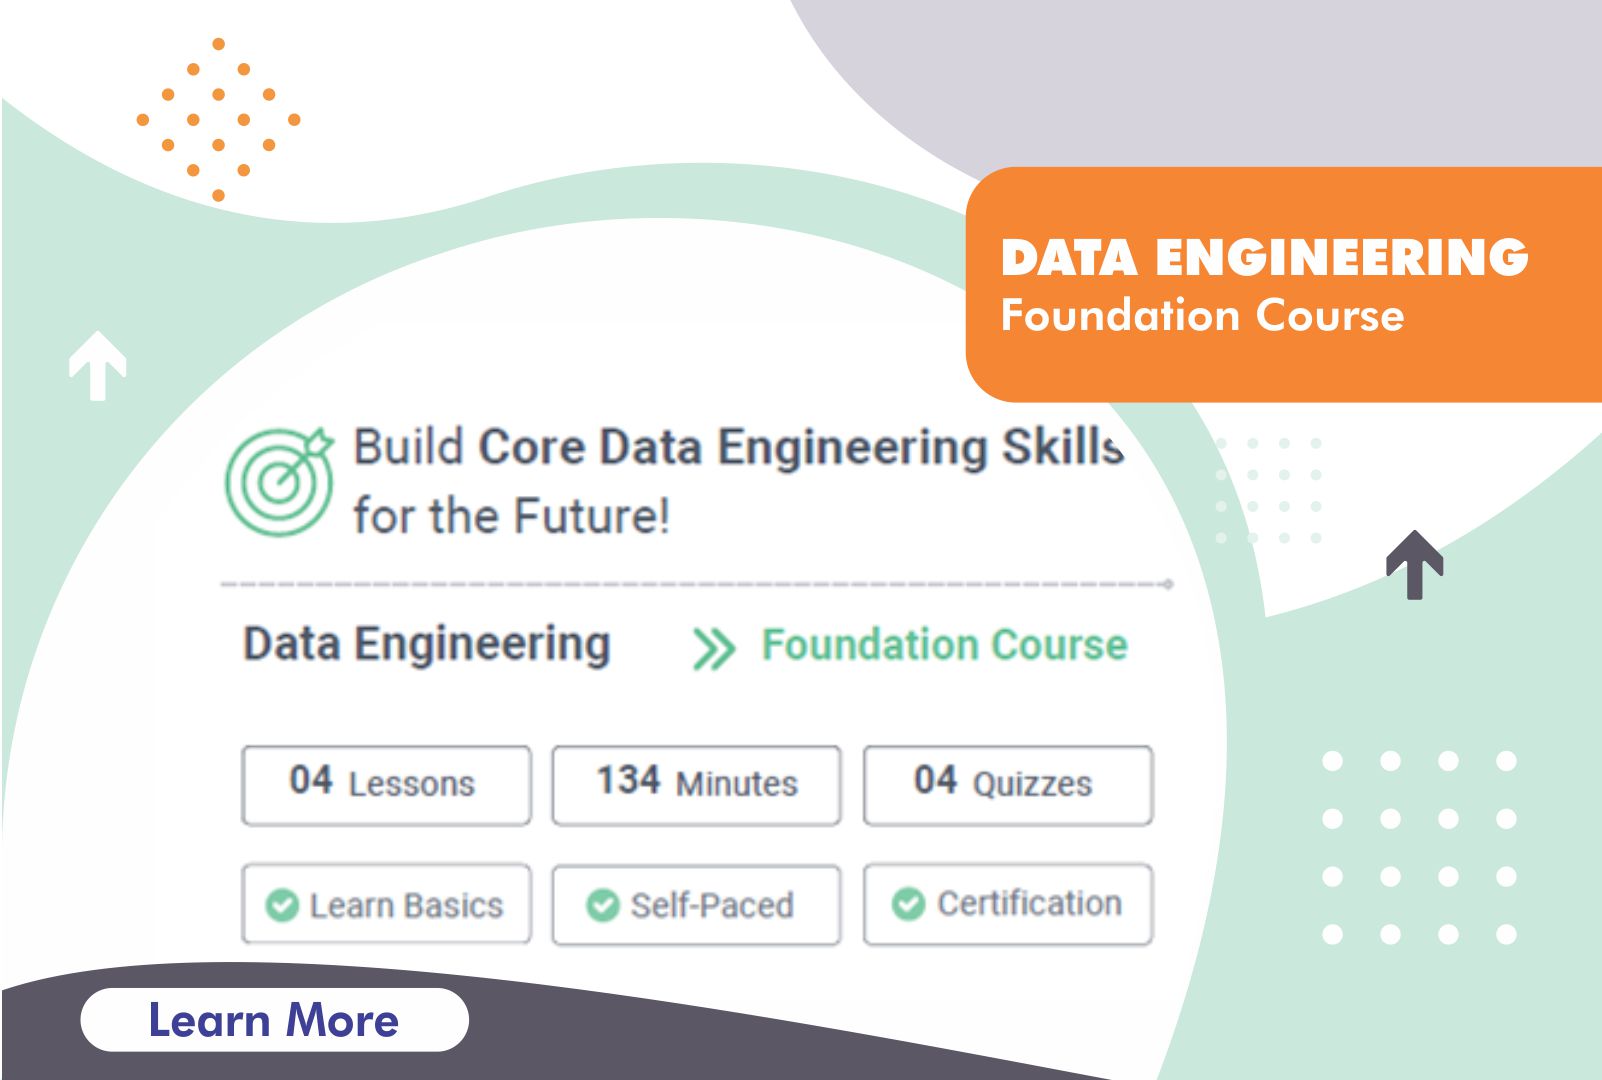Click the white dot grid pattern
Image resolution: width=1602 pixels, height=1080 pixels.
tap(1418, 848)
